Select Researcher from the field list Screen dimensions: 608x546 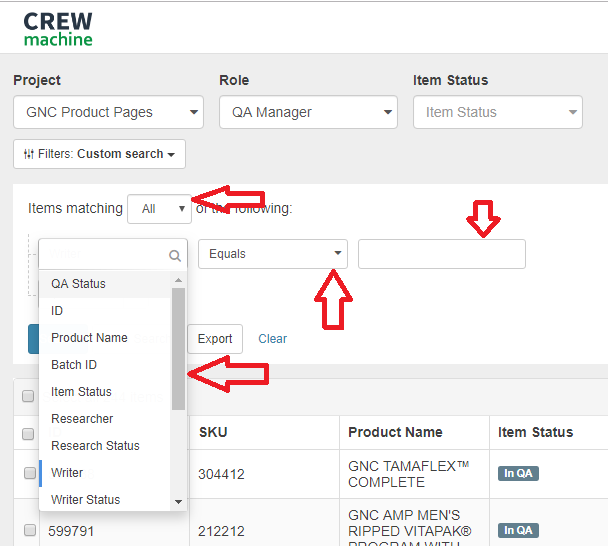pos(105,419)
